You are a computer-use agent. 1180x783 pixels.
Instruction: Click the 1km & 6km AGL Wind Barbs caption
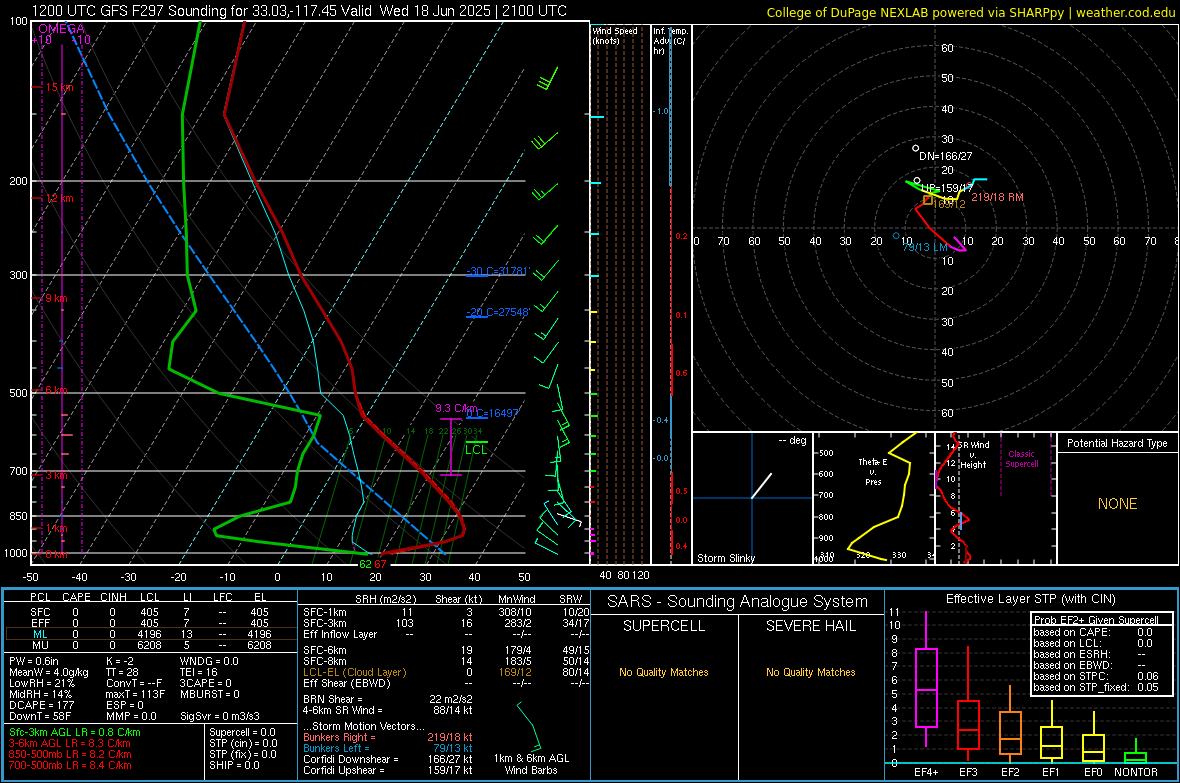coord(531,764)
